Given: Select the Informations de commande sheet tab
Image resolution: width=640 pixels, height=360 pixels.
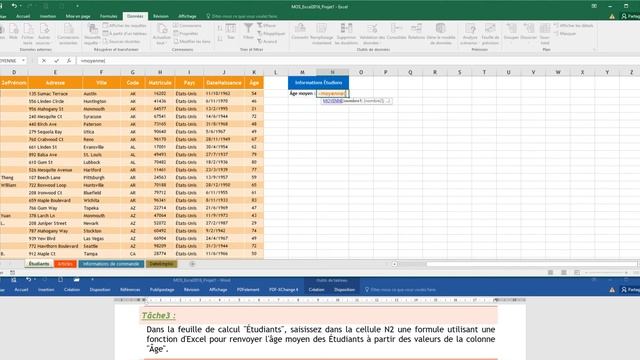Looking at the screenshot, I should click(111, 264).
